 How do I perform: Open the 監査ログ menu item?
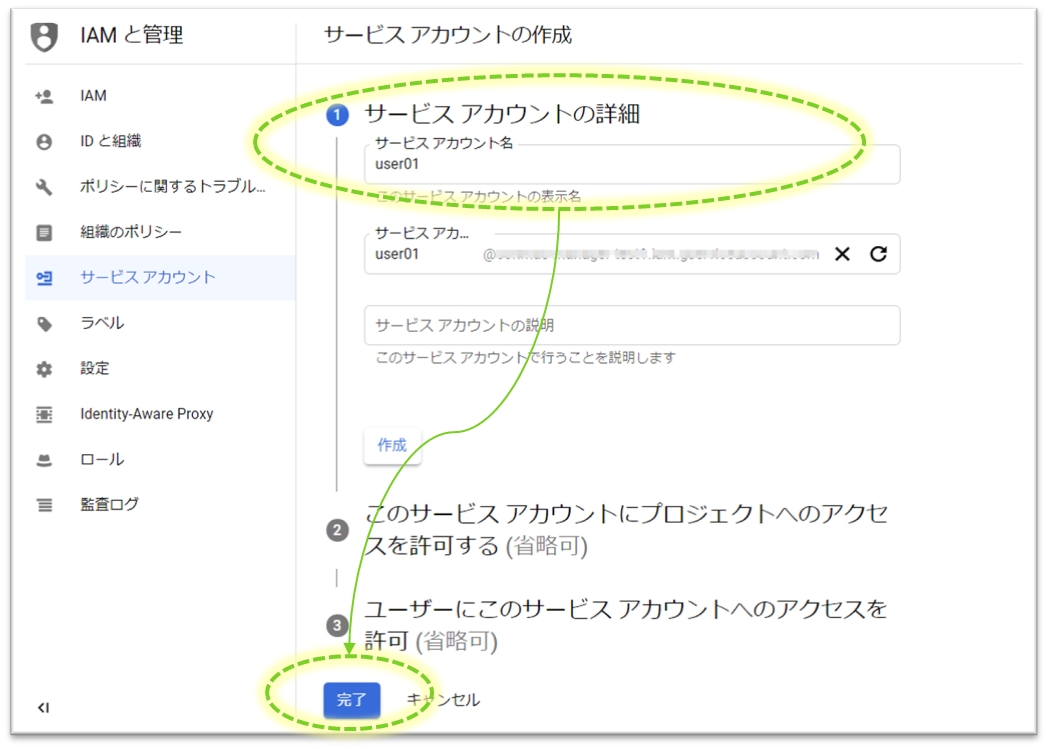(x=109, y=505)
